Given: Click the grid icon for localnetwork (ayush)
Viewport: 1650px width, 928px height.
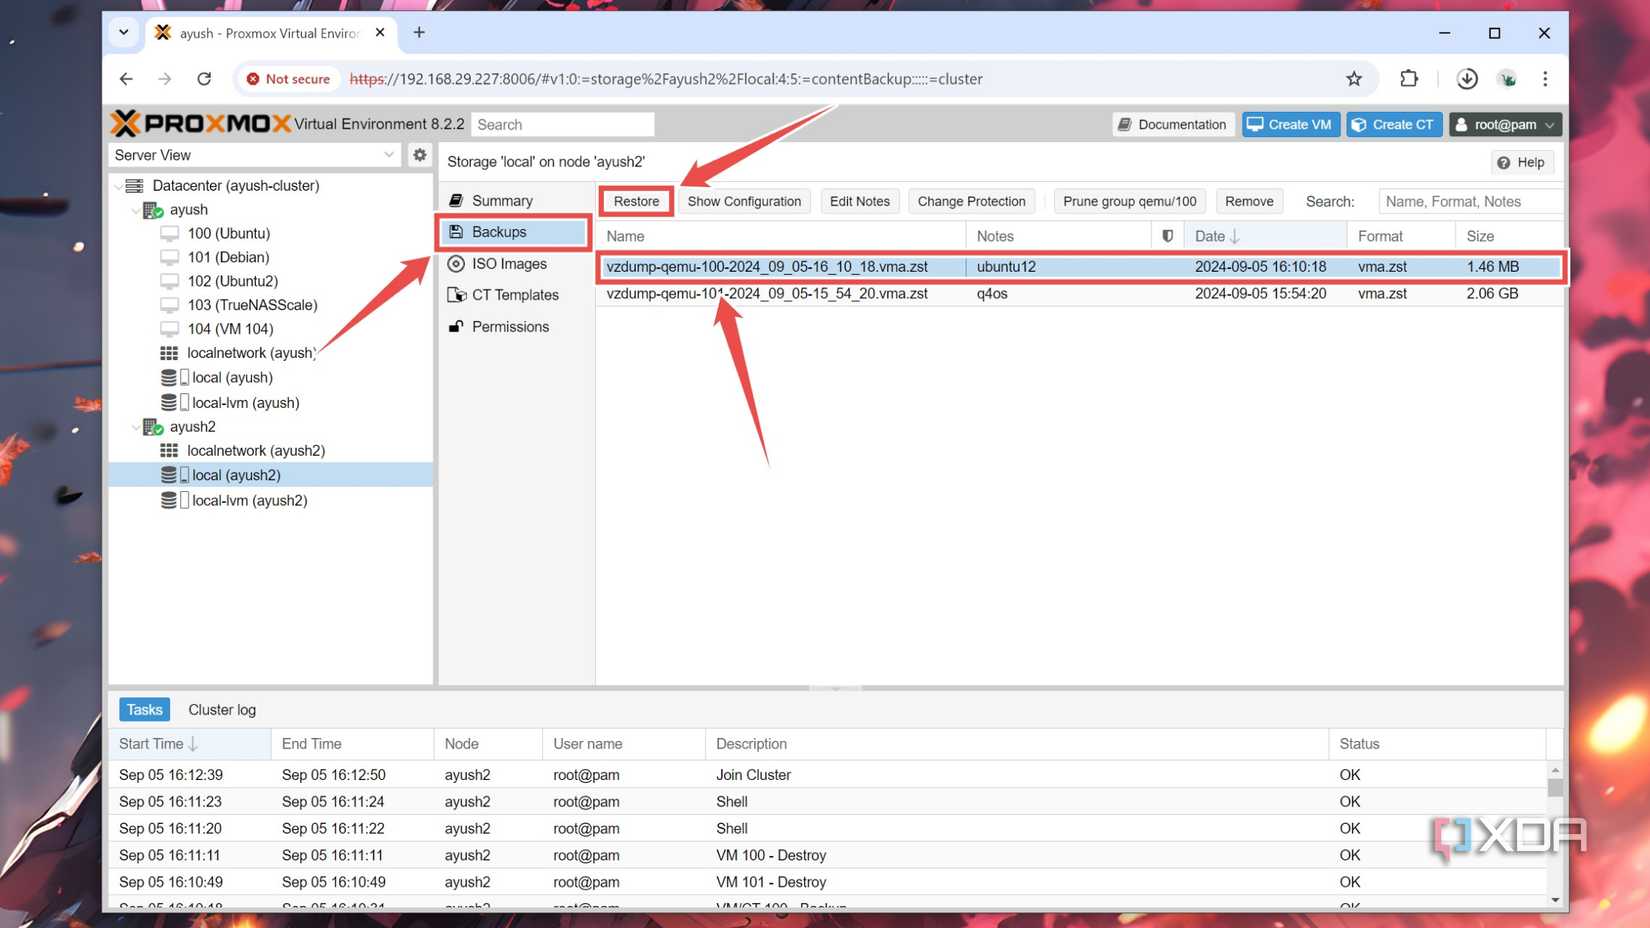Looking at the screenshot, I should (x=169, y=353).
